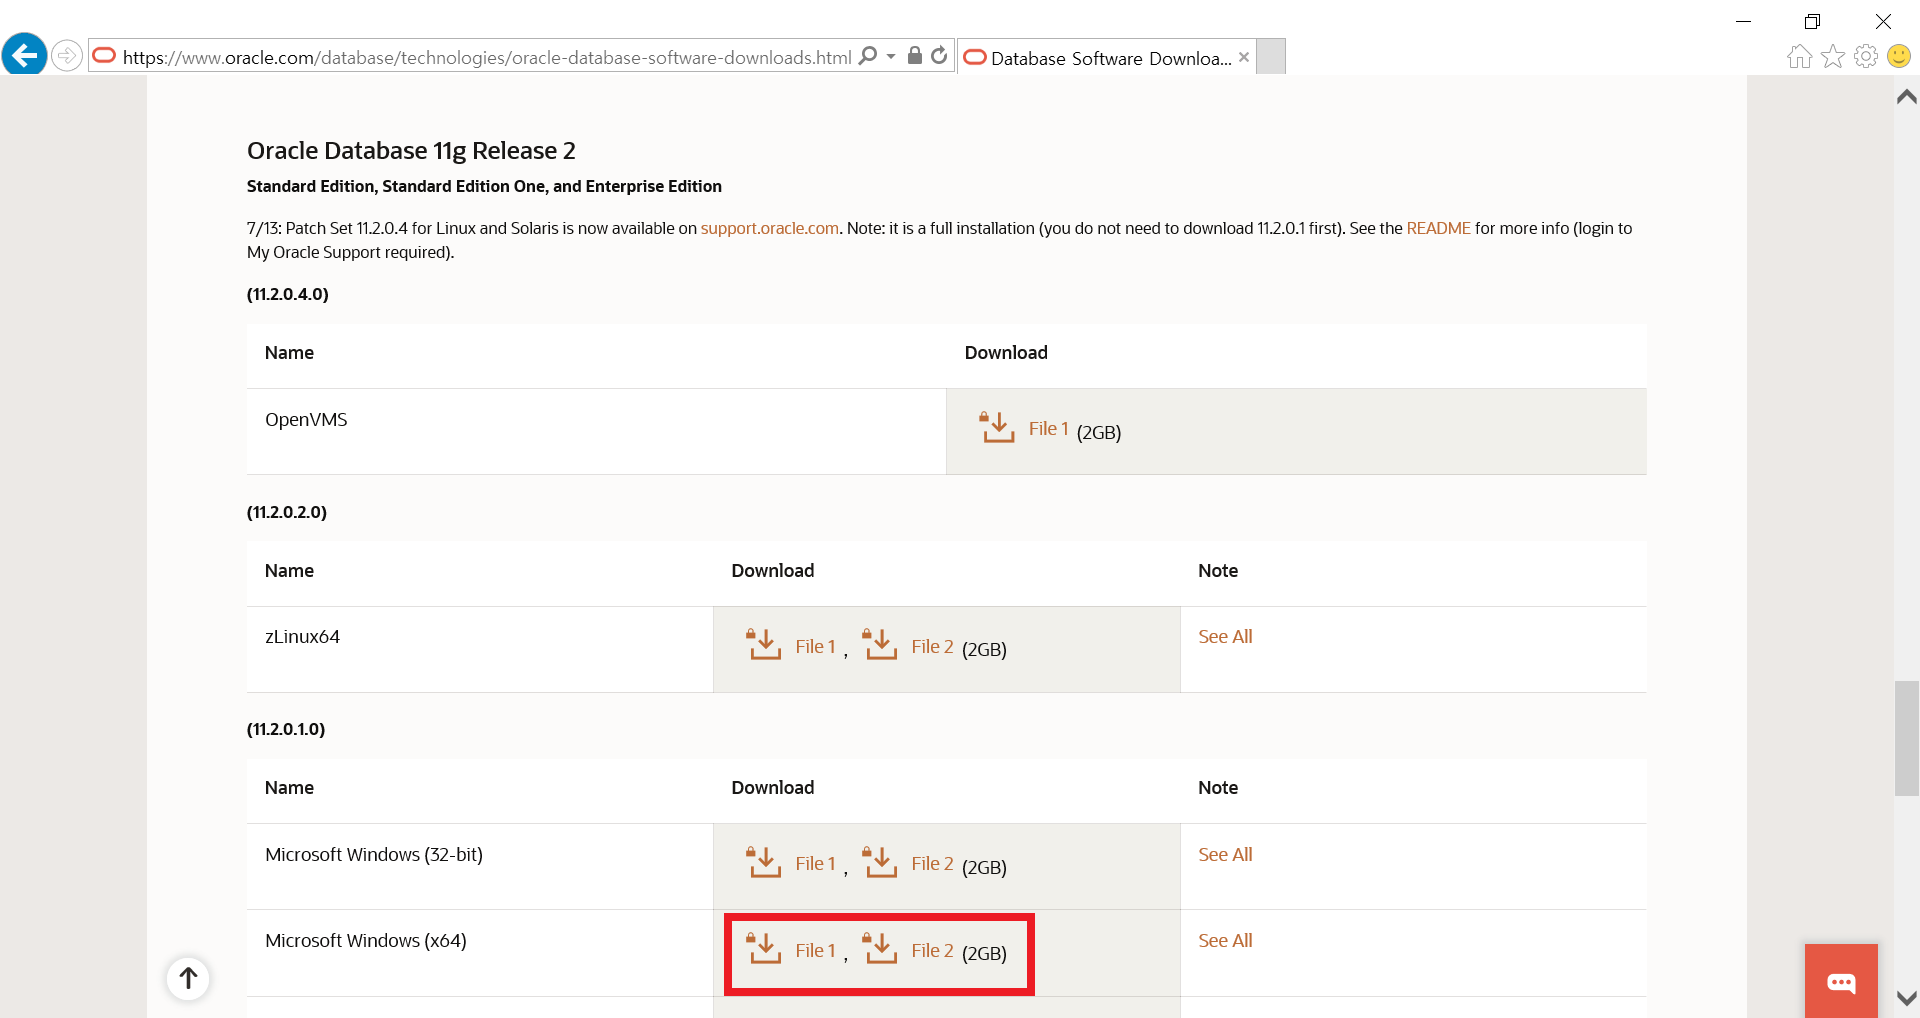Click the security lock icon
Screen dimensions: 1920x1018
pos(914,55)
